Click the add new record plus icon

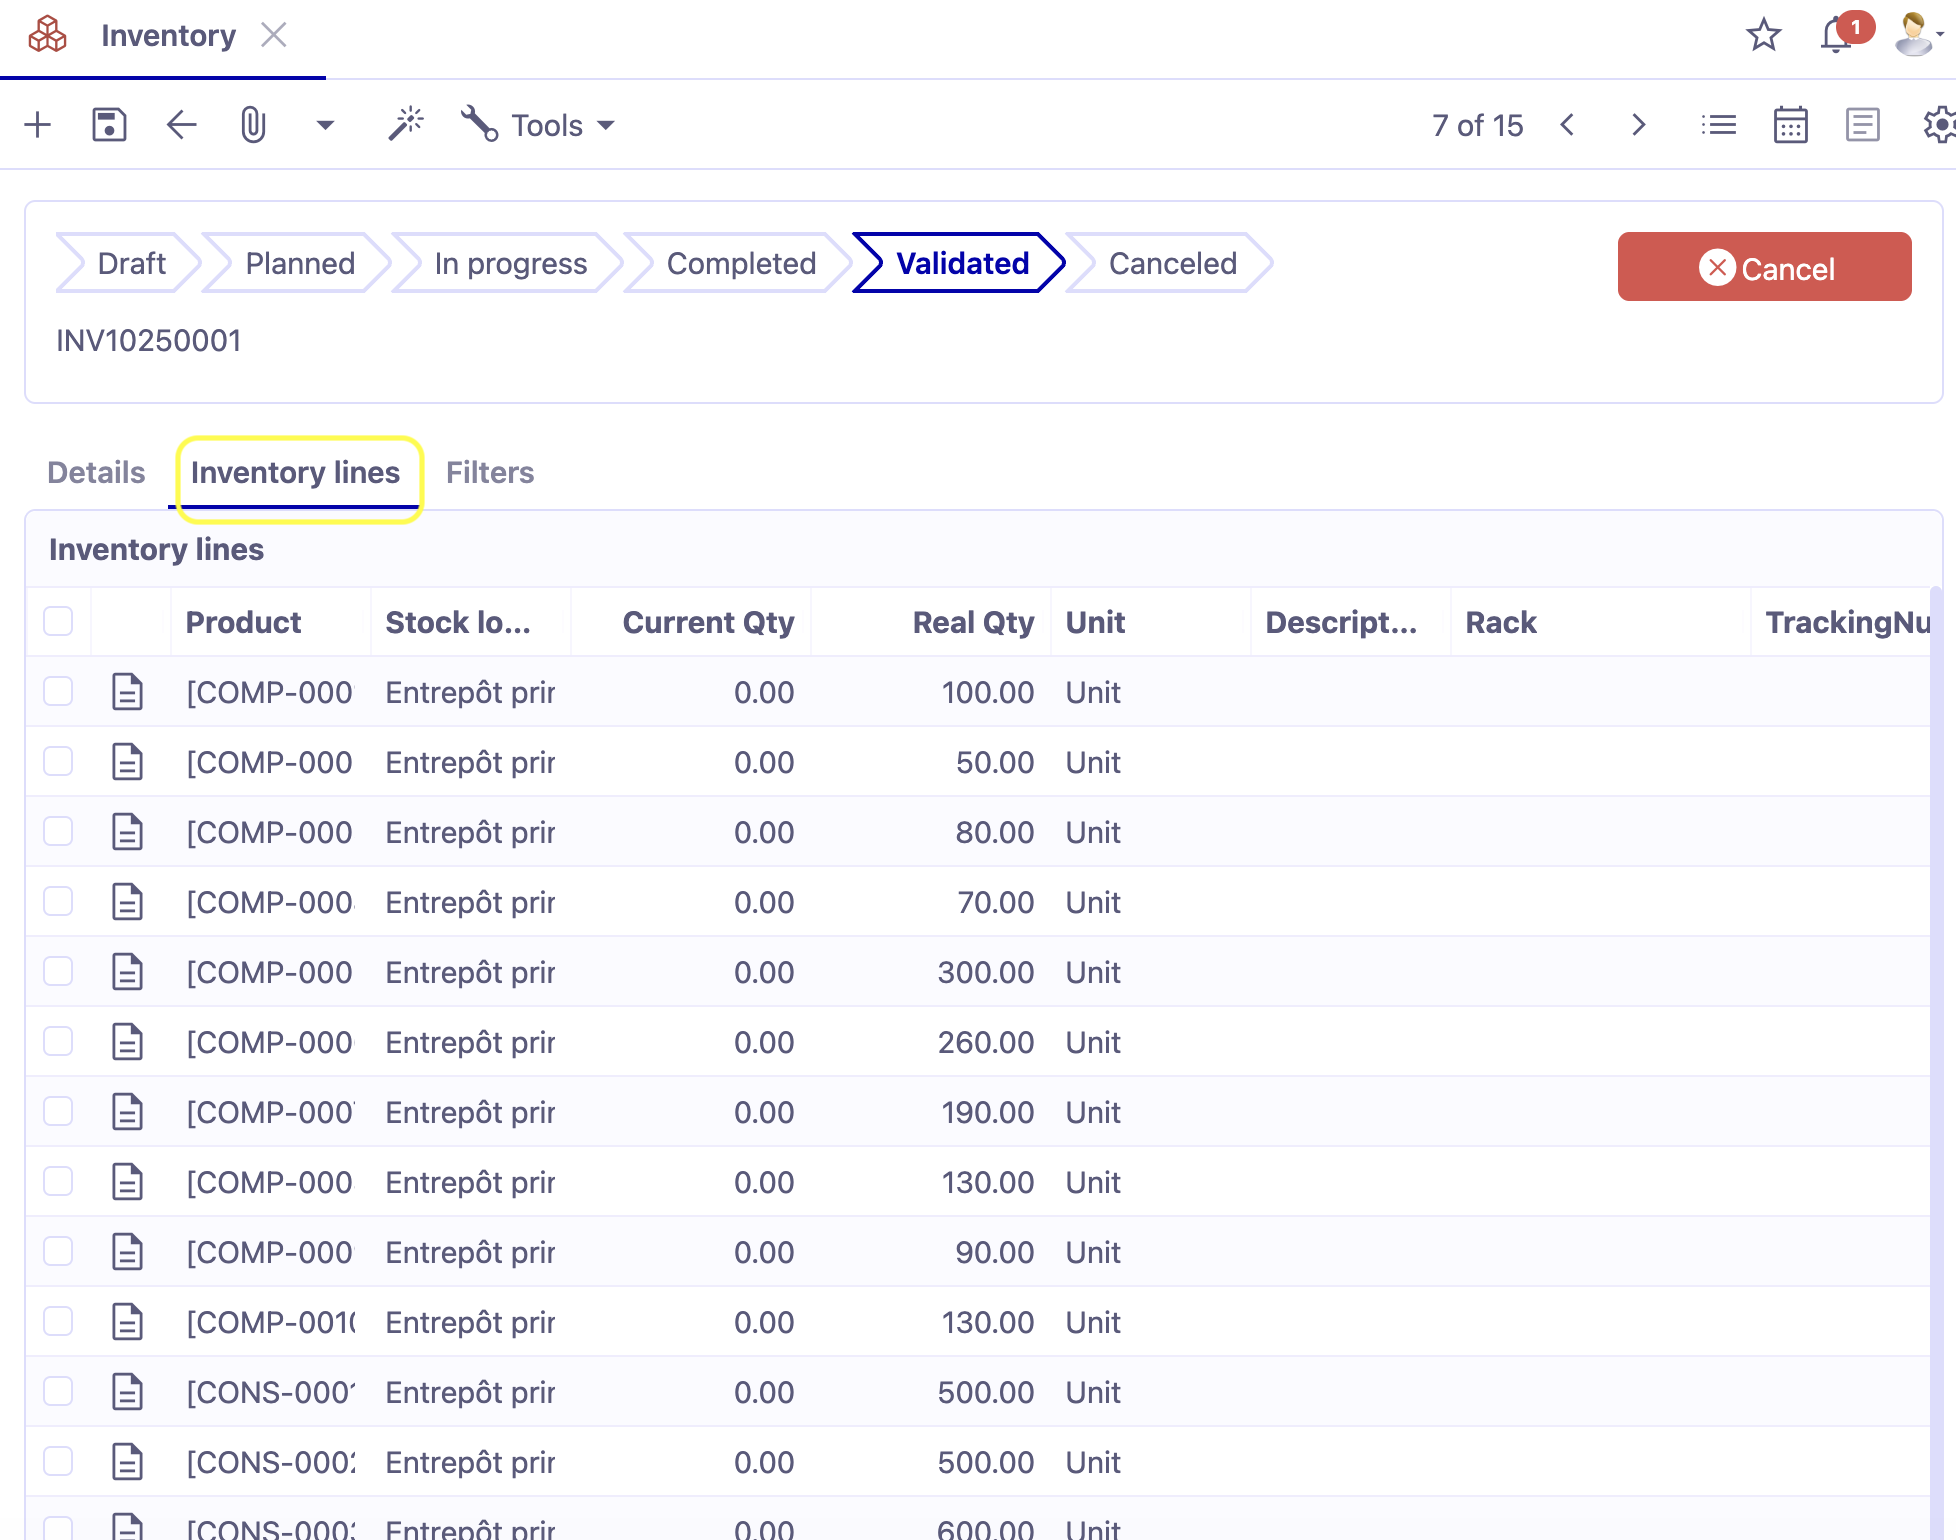(x=37, y=125)
